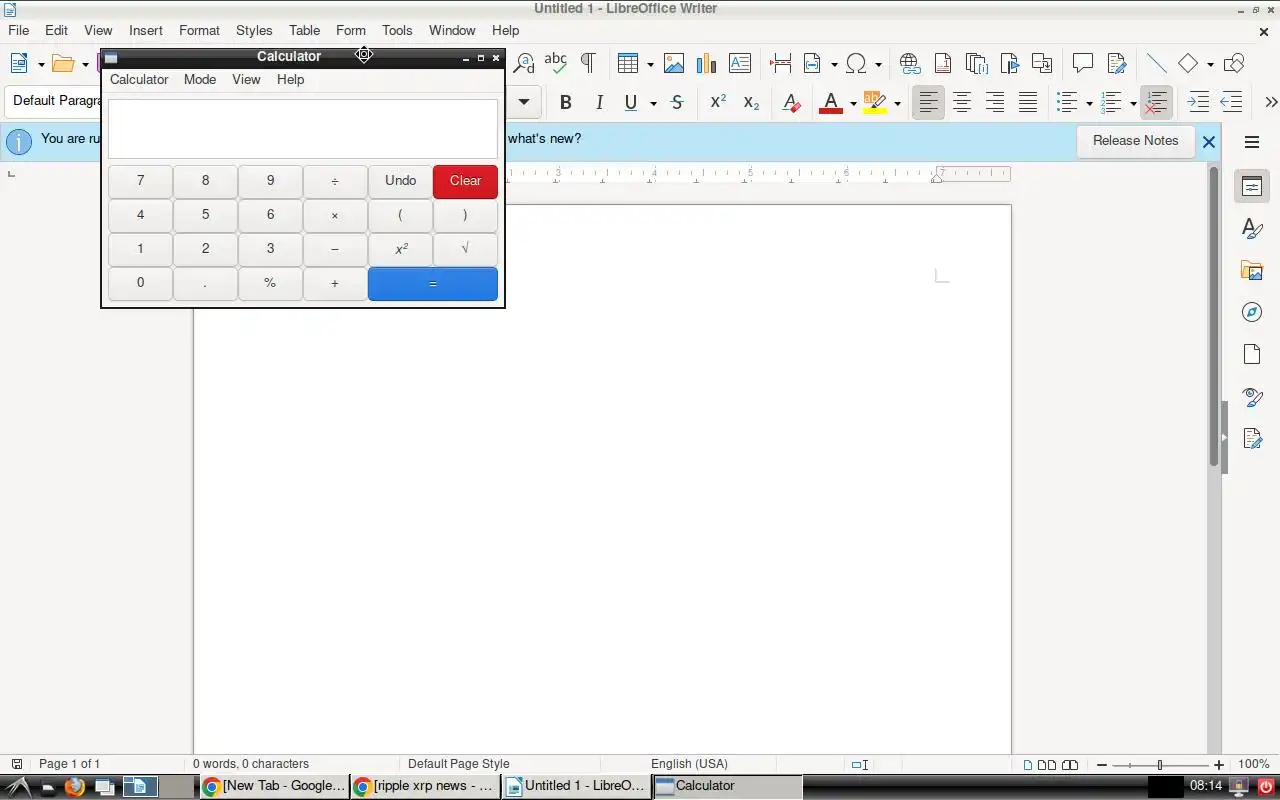Click the Insert Endnote icon
This screenshot has width=1280, height=800.
click(976, 64)
